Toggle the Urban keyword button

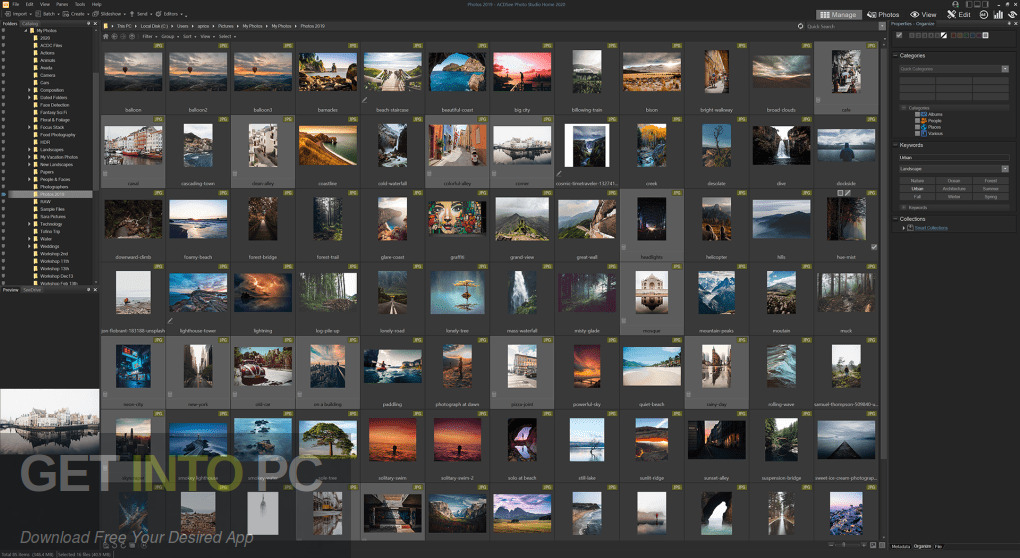[x=917, y=189]
